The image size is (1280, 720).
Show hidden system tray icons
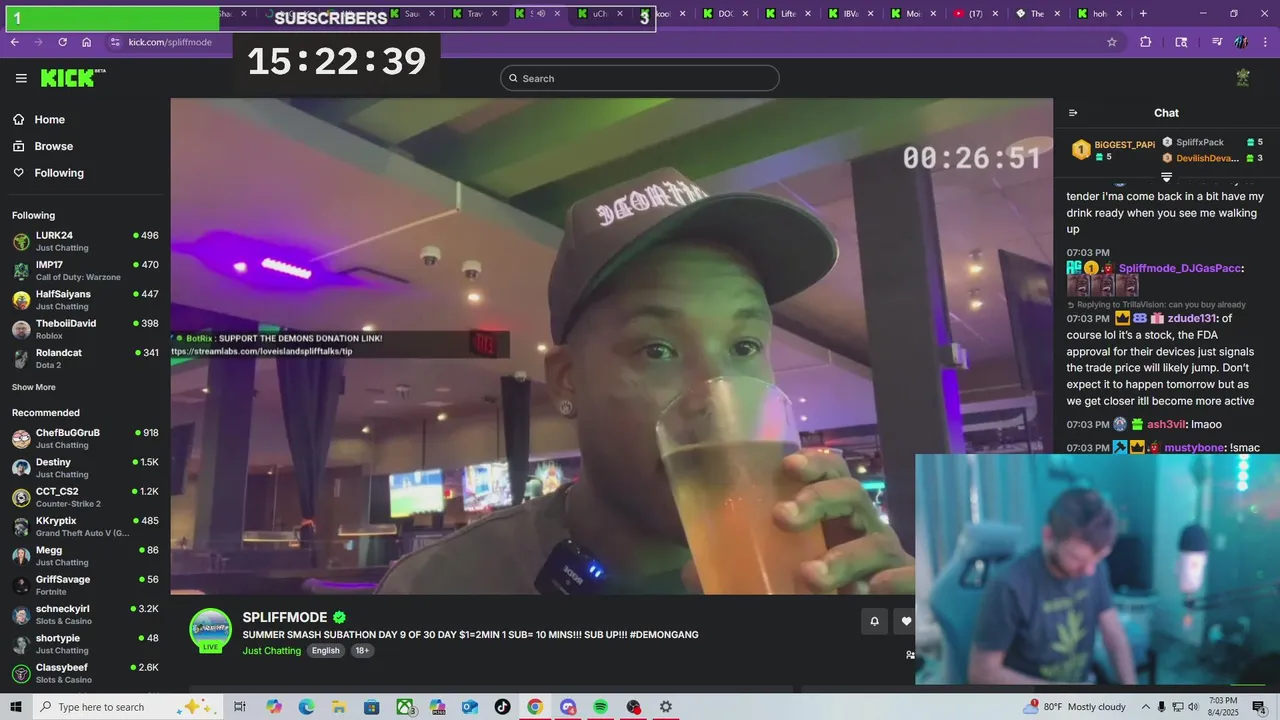point(1147,707)
